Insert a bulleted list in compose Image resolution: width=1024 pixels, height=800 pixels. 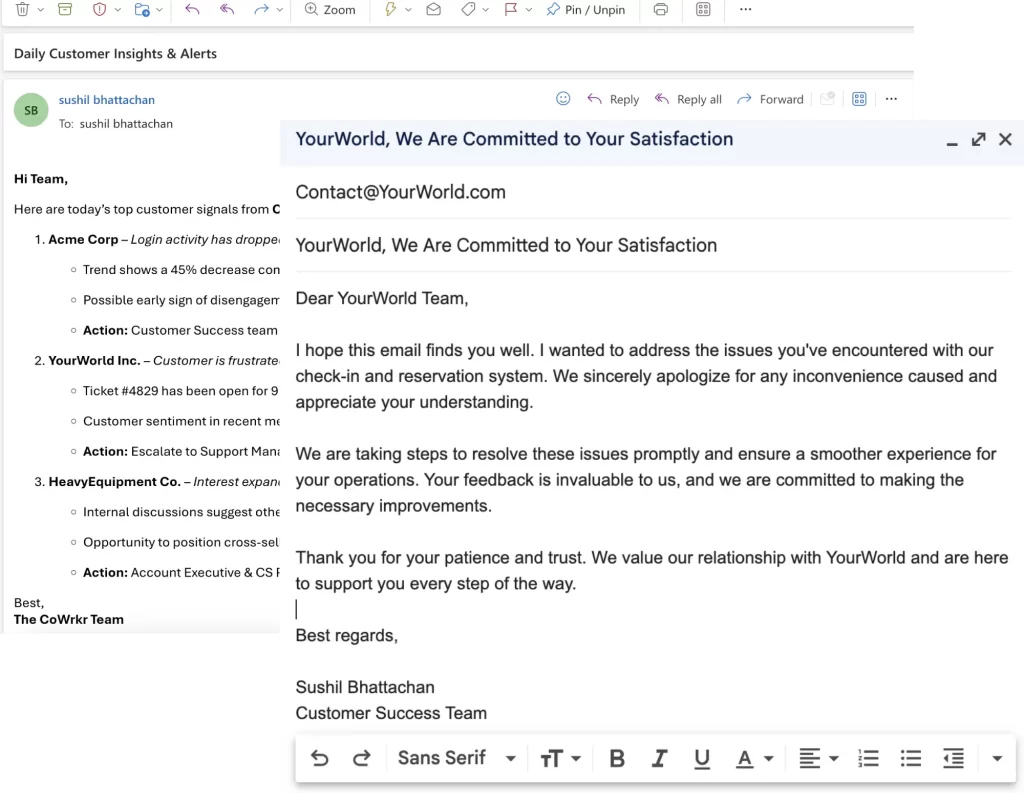click(x=910, y=758)
